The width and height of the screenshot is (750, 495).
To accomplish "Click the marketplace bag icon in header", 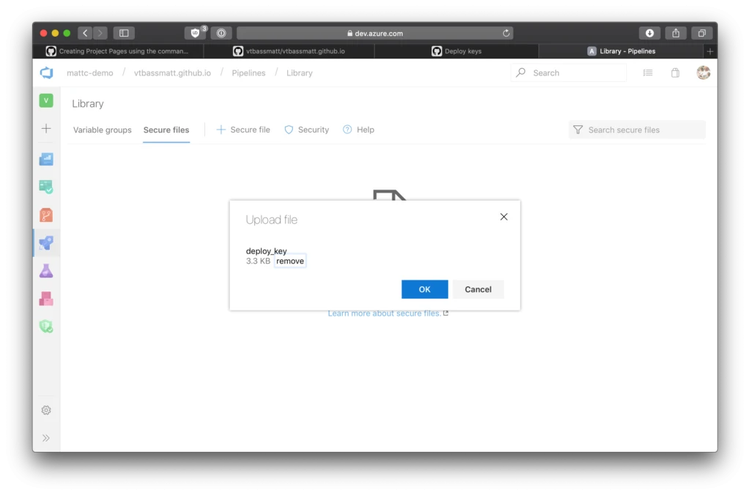I will pyautogui.click(x=675, y=73).
